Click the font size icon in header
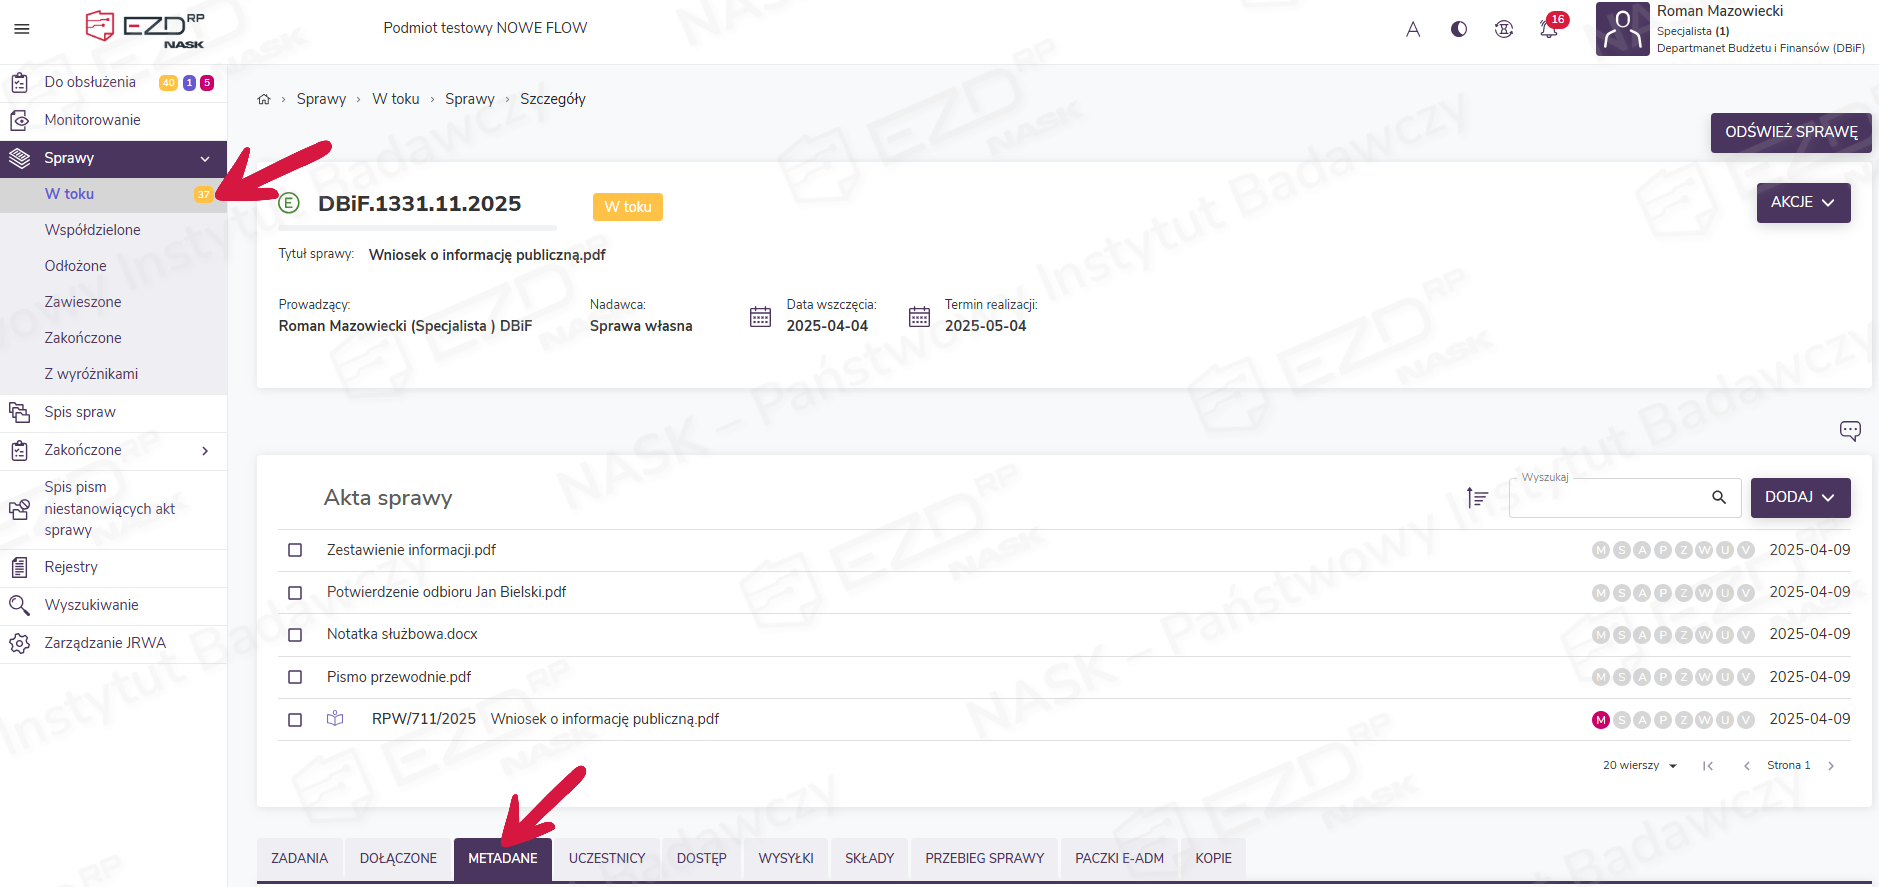The height and width of the screenshot is (887, 1879). click(1412, 29)
